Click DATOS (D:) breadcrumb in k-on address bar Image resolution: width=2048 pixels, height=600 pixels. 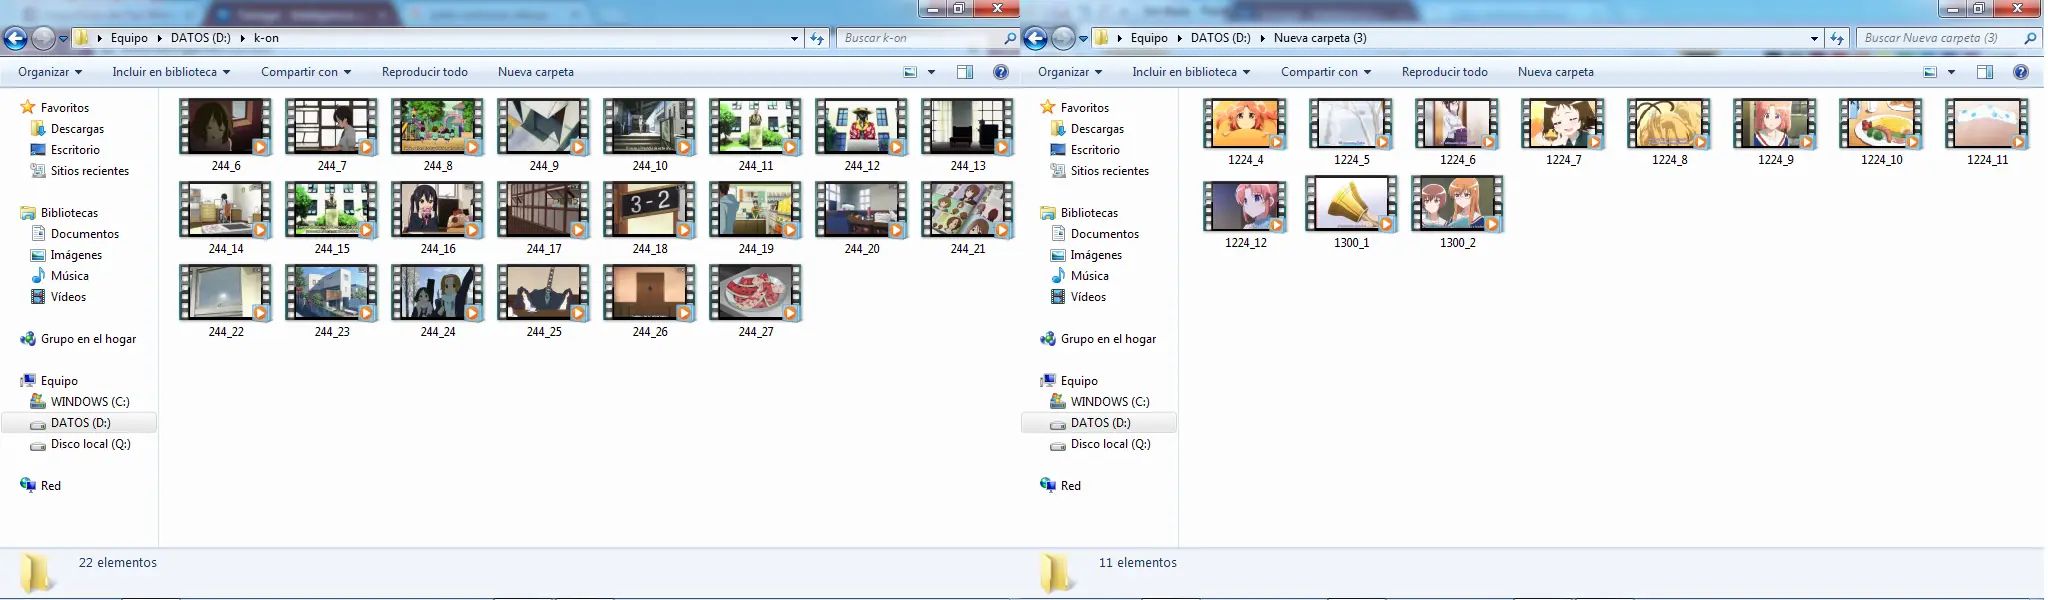pyautogui.click(x=200, y=38)
